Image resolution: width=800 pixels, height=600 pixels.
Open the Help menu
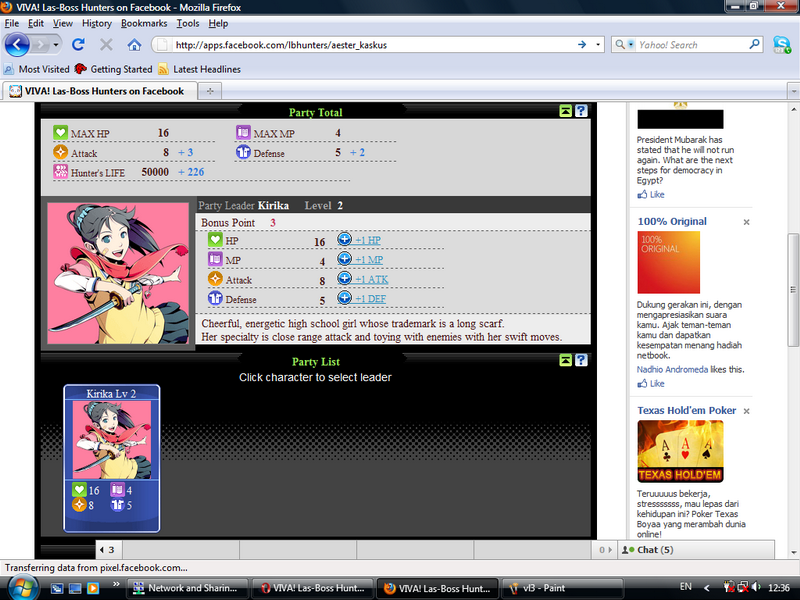pyautogui.click(x=218, y=23)
